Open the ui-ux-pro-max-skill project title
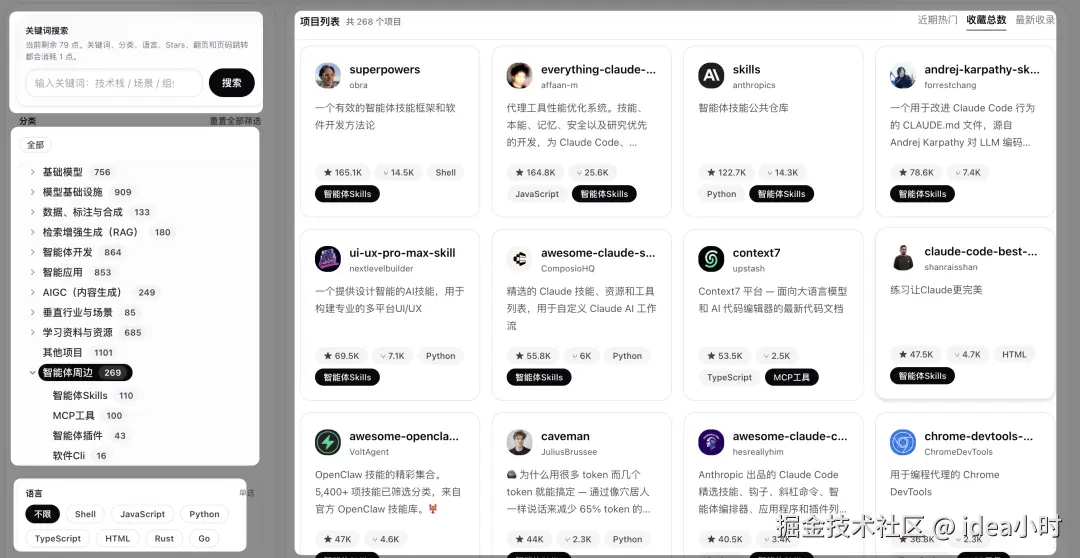This screenshot has width=1080, height=558. tap(402, 253)
